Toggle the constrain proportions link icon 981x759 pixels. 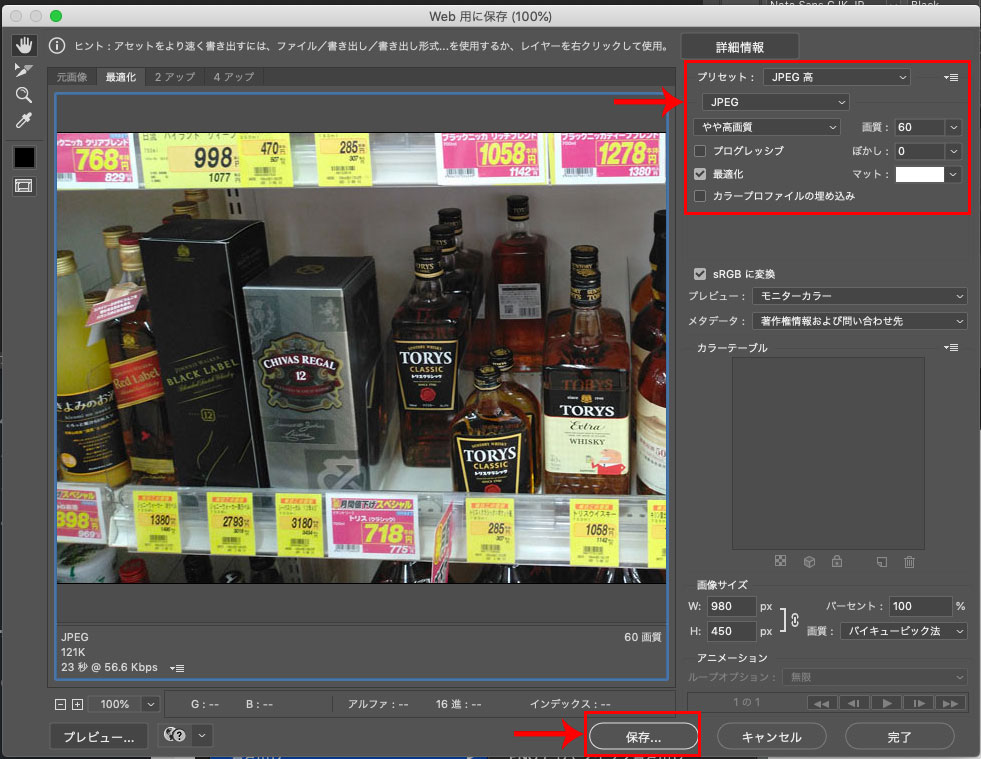(795, 620)
